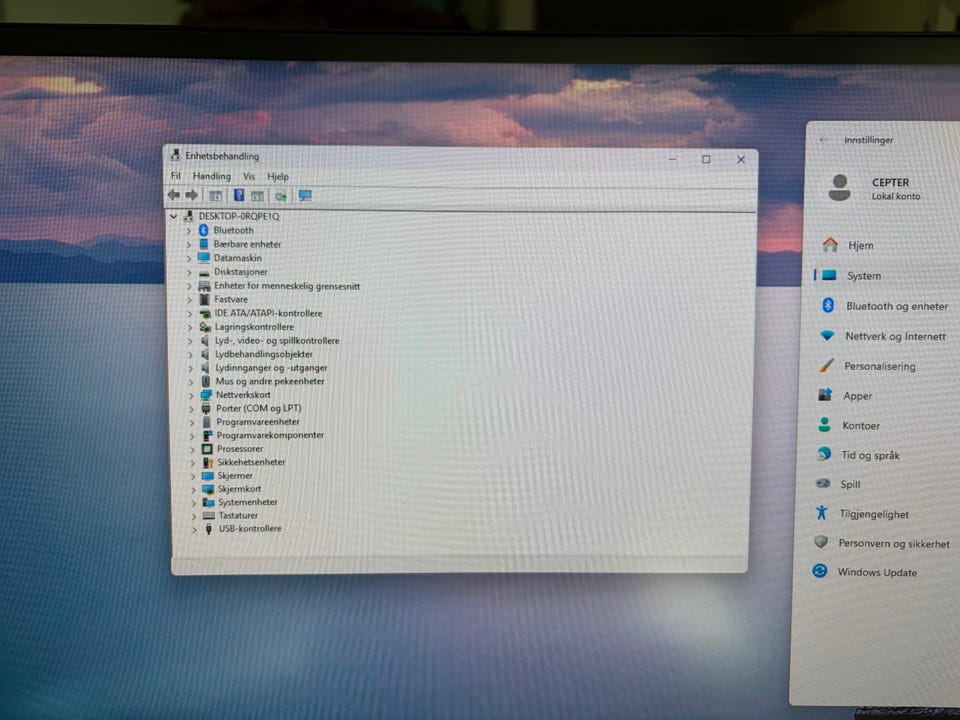Click the USB-kontrollere plug icon
Viewport: 960px width, 720px height.
point(209,528)
